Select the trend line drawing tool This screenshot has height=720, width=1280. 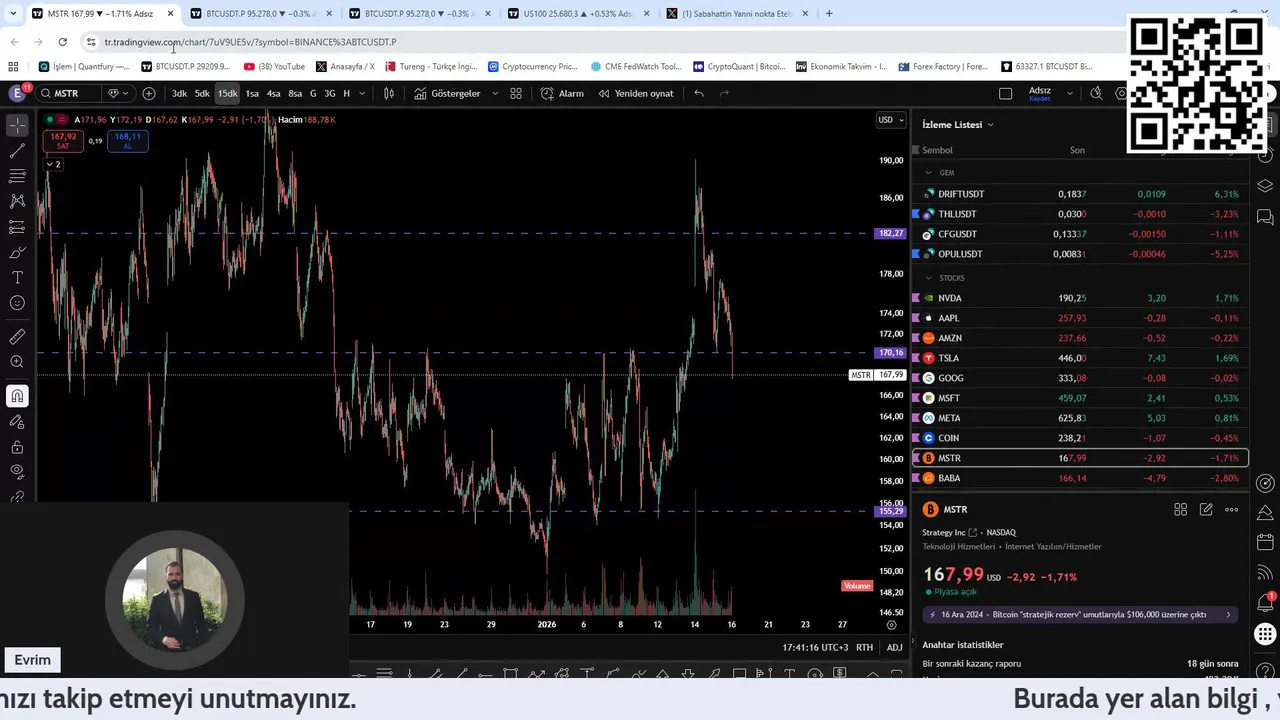17,151
